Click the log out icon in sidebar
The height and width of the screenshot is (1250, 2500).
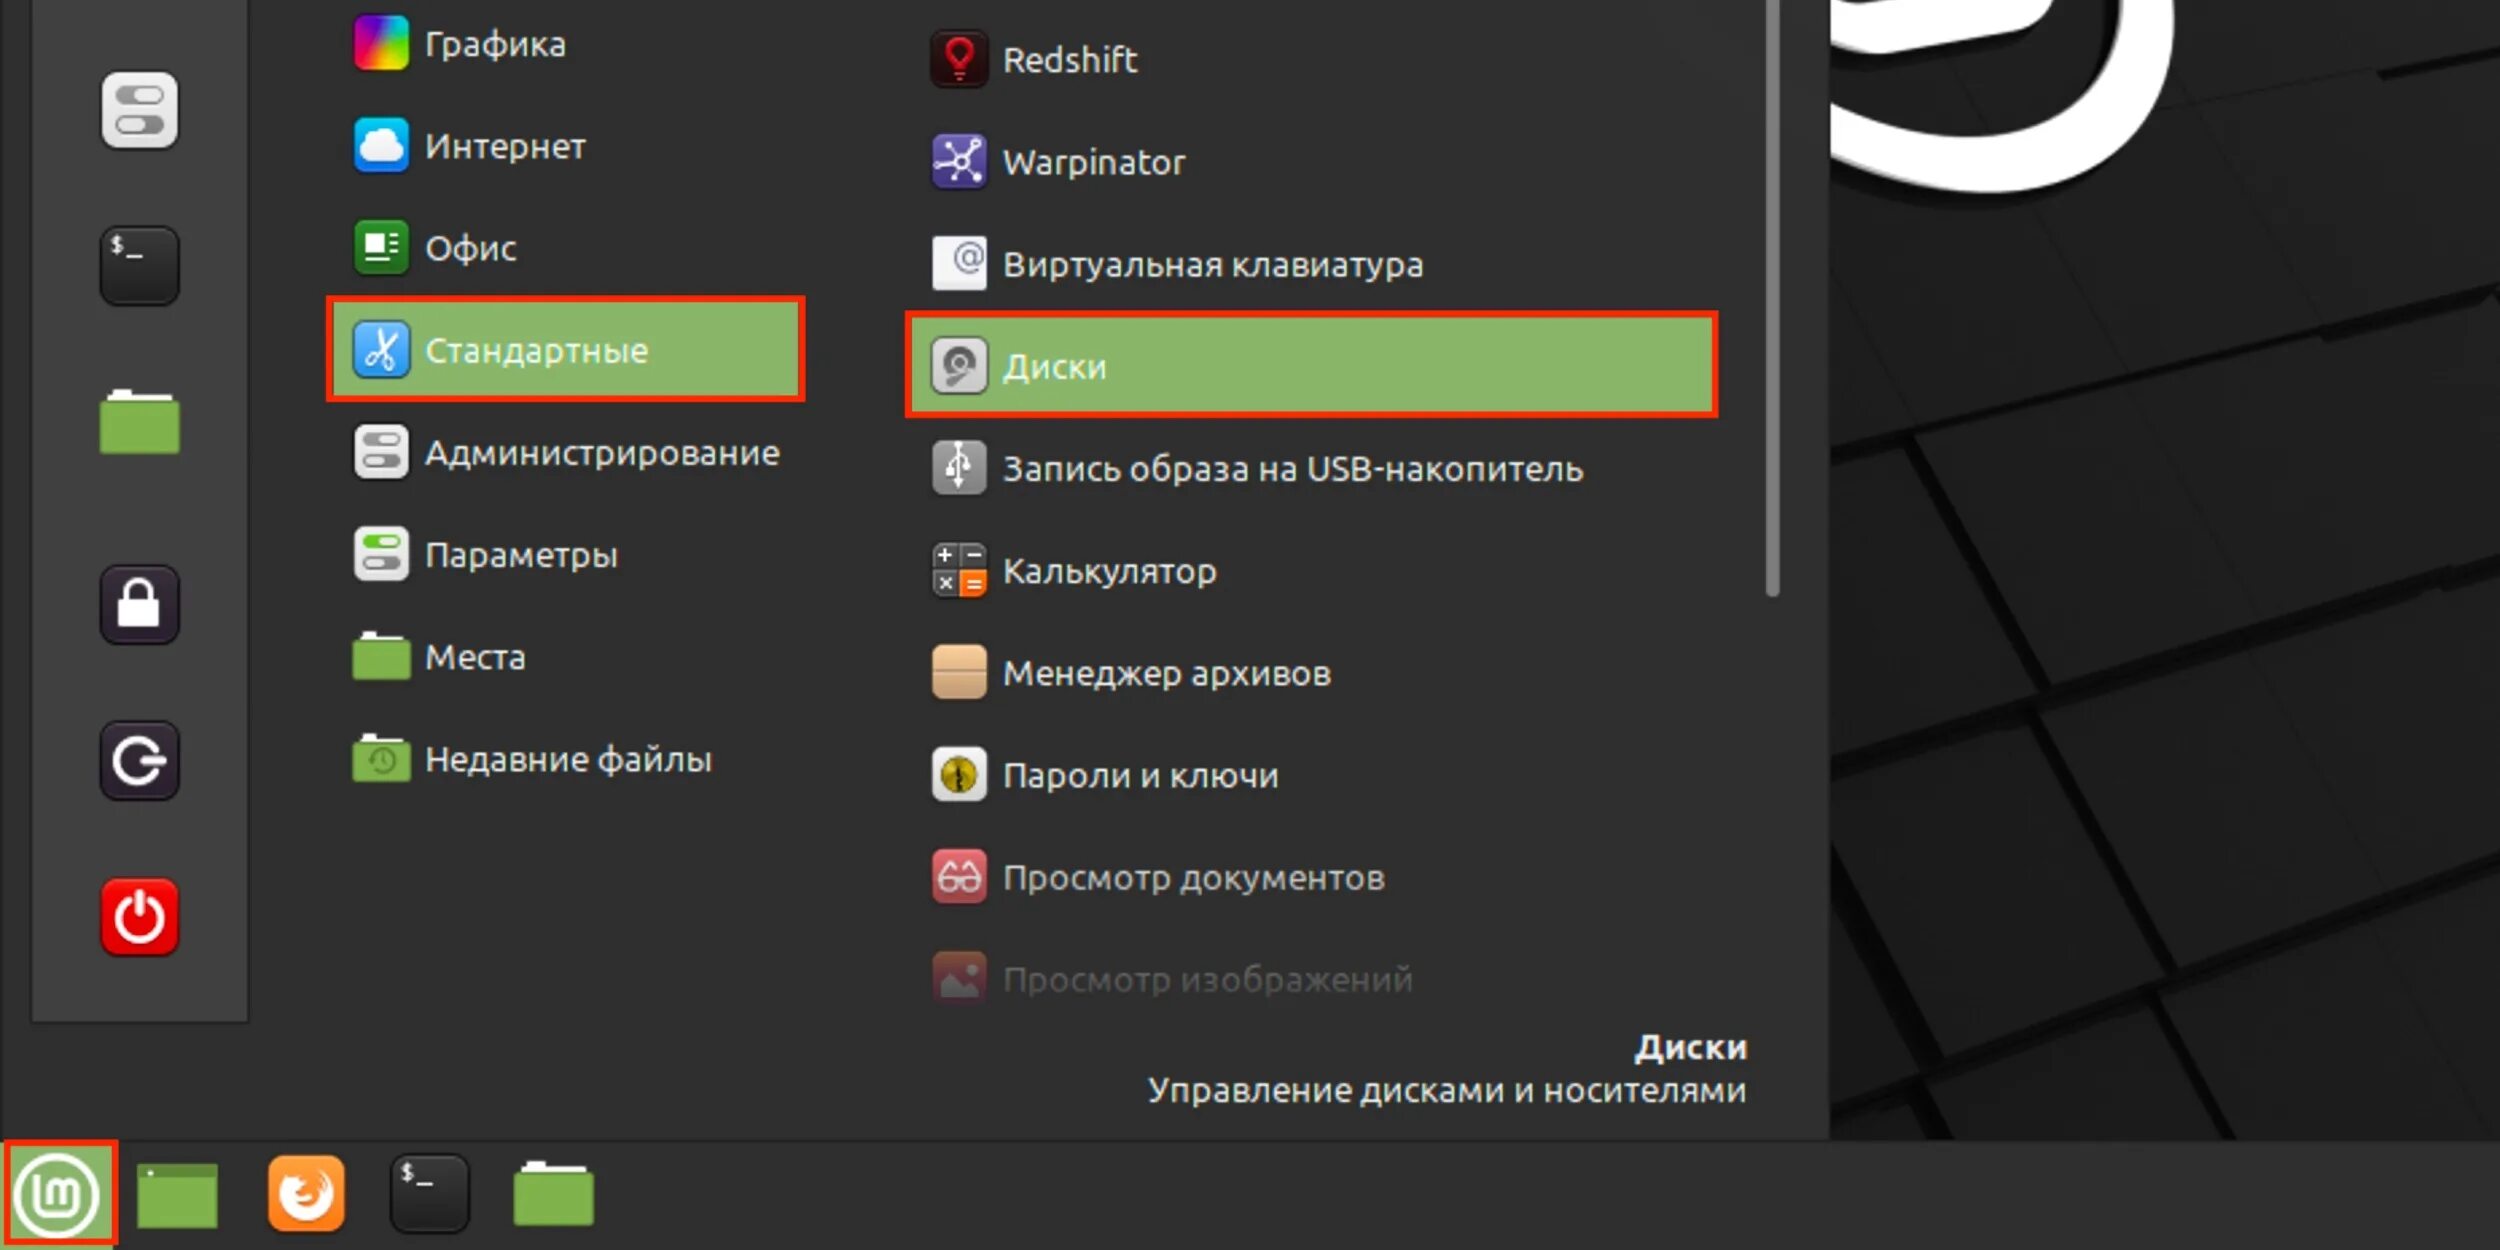[139, 761]
